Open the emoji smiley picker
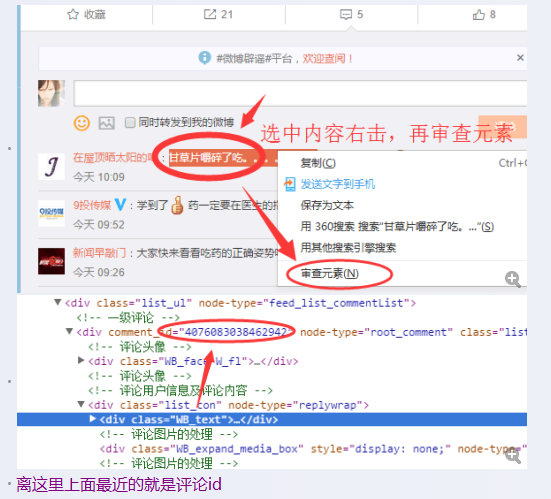The height and width of the screenshot is (499, 551). [x=82, y=123]
